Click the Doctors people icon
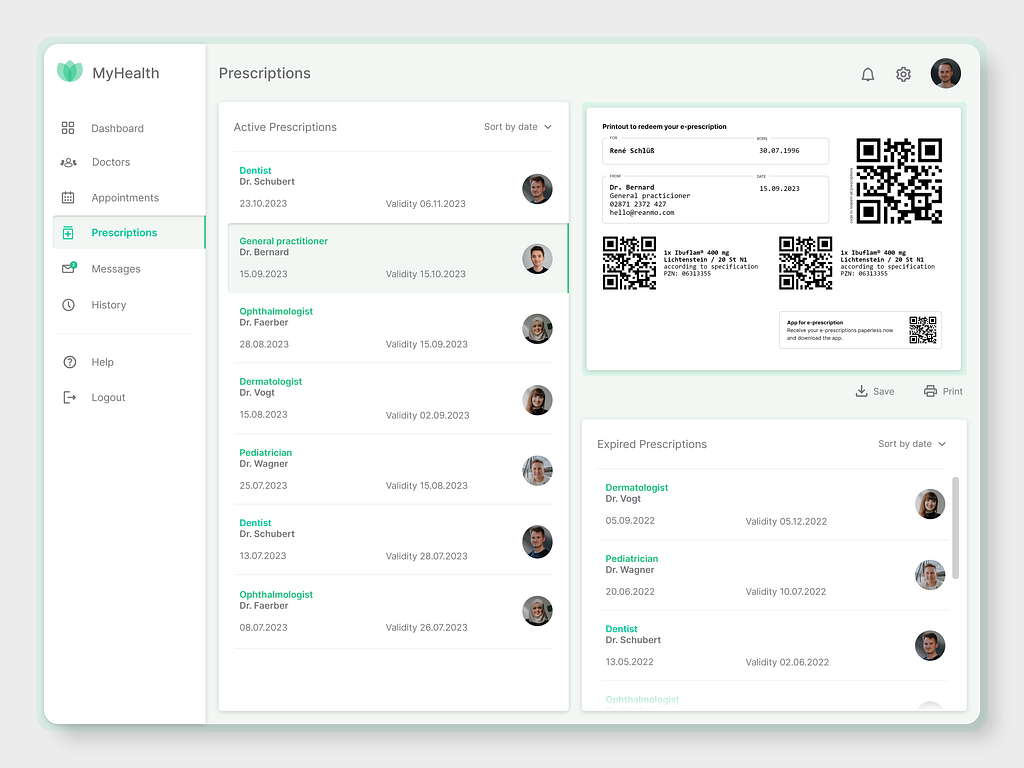Screen dimensions: 1024x768 [x=68, y=162]
